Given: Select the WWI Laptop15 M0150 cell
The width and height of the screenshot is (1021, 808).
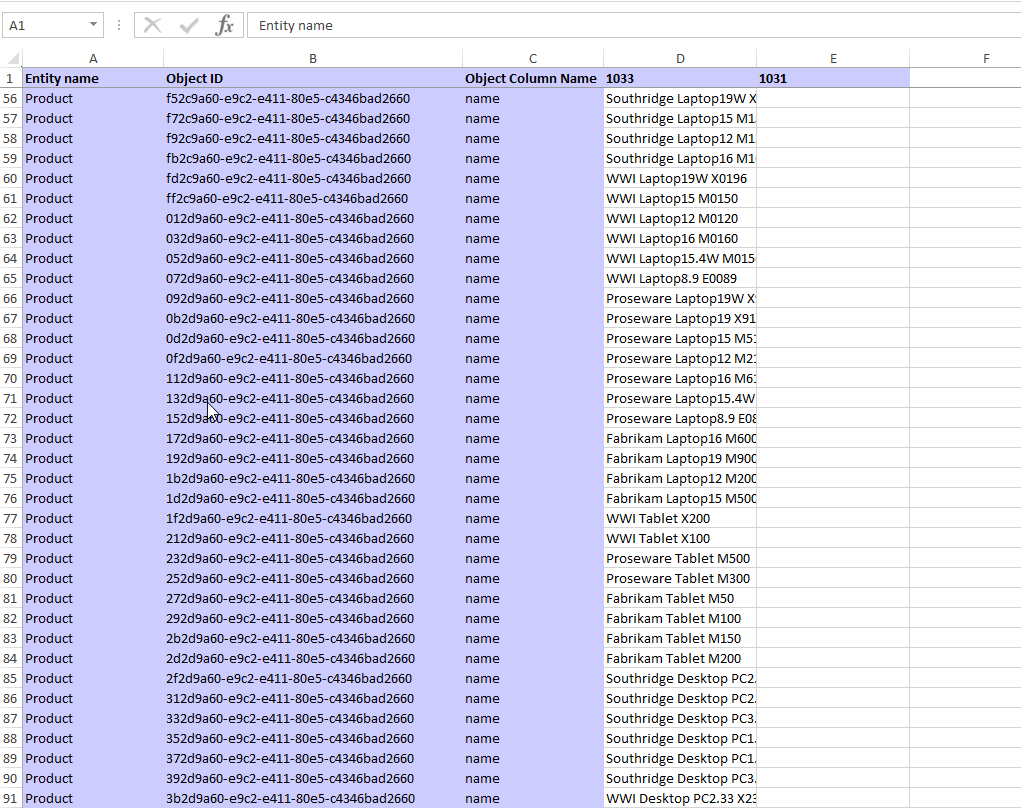Looking at the screenshot, I should click(x=680, y=199).
